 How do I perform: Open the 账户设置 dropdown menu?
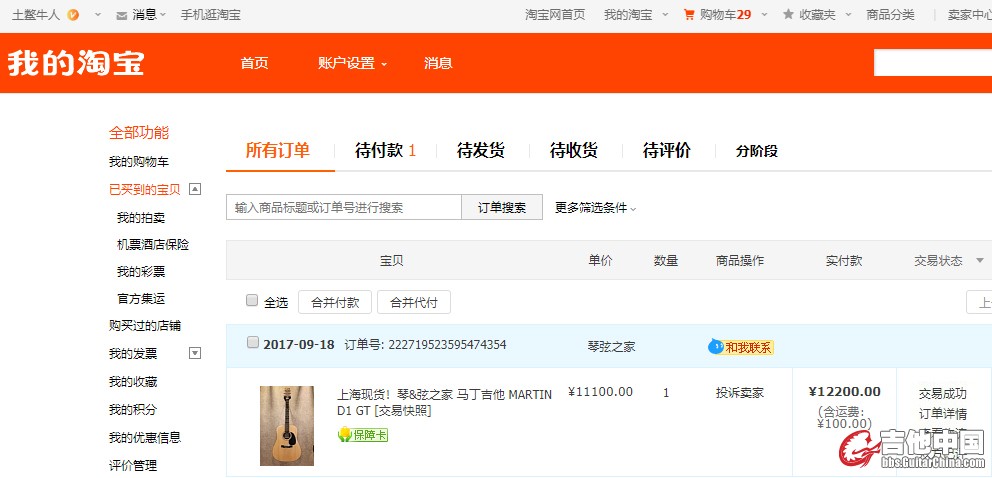pos(352,63)
